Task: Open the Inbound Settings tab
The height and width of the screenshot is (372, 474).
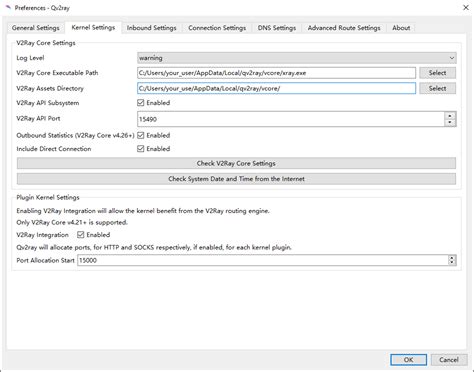Action: [152, 28]
